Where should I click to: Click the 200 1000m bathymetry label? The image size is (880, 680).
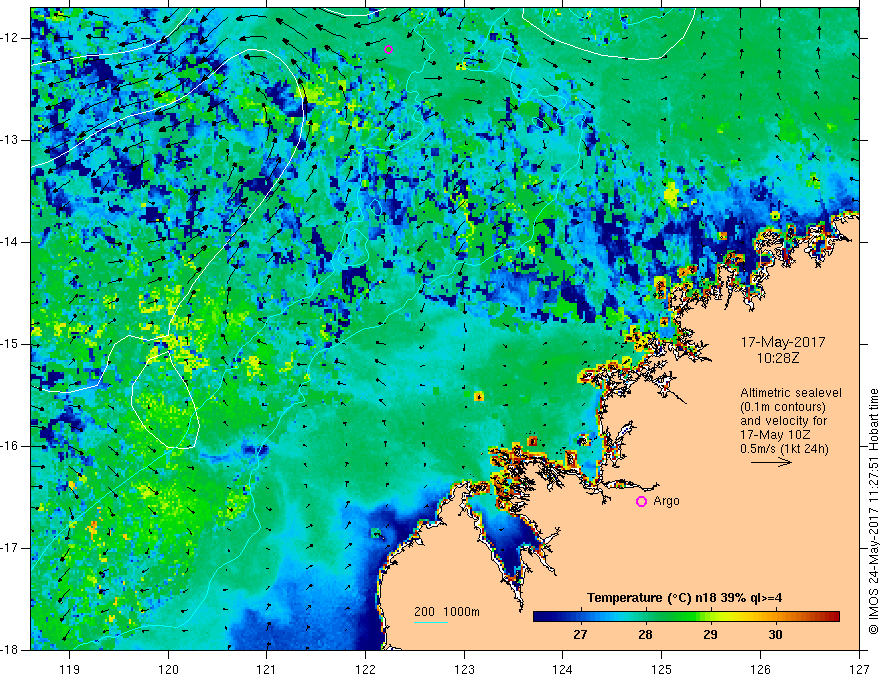[x=447, y=612]
